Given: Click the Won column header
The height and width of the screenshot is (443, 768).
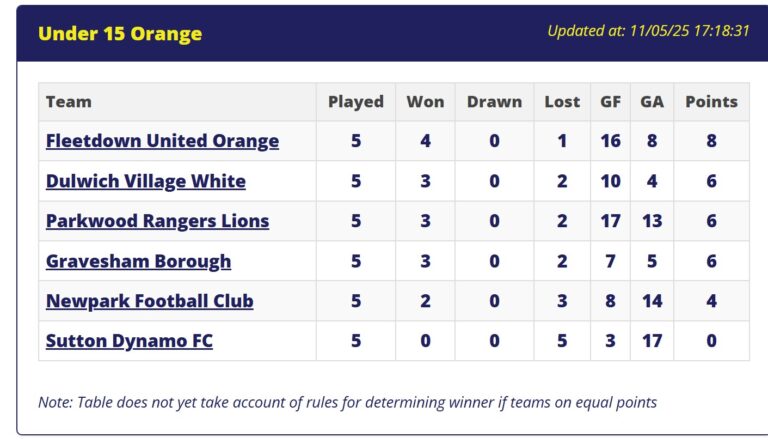Looking at the screenshot, I should pos(425,102).
